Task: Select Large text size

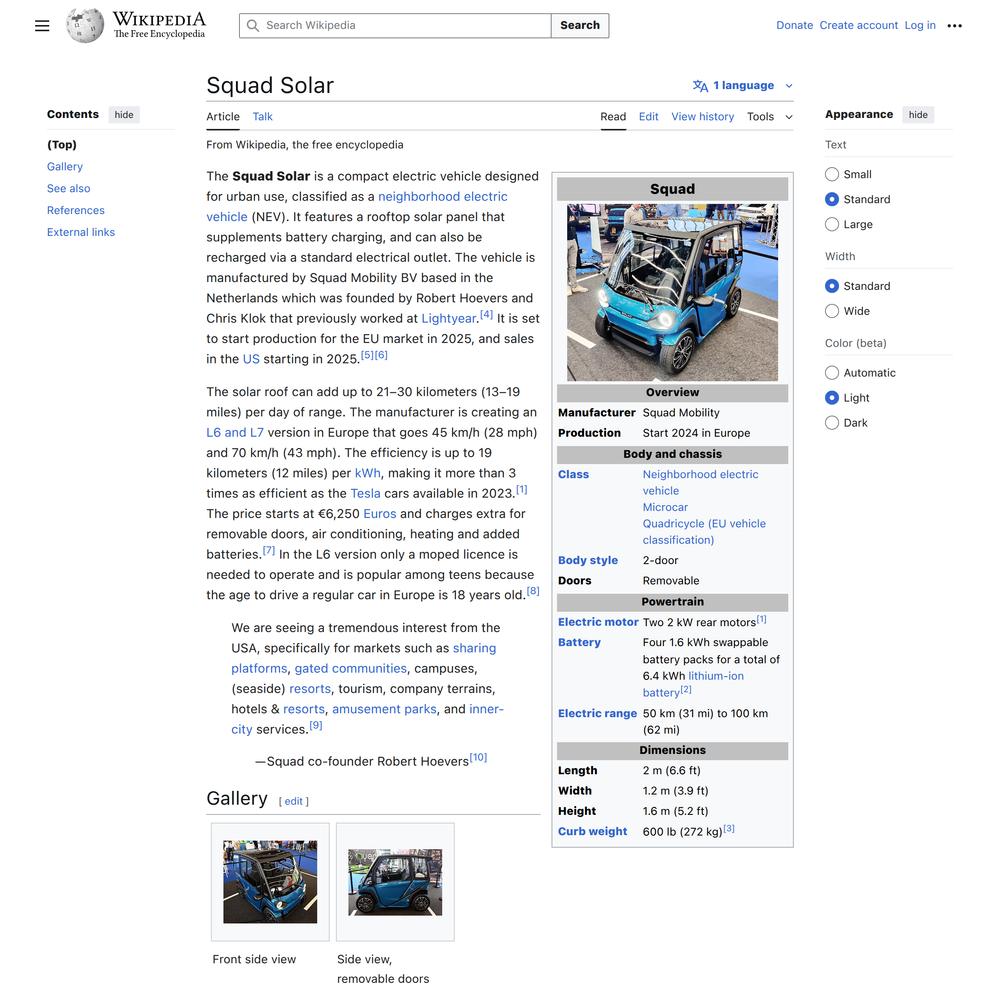Action: pyautogui.click(x=832, y=224)
